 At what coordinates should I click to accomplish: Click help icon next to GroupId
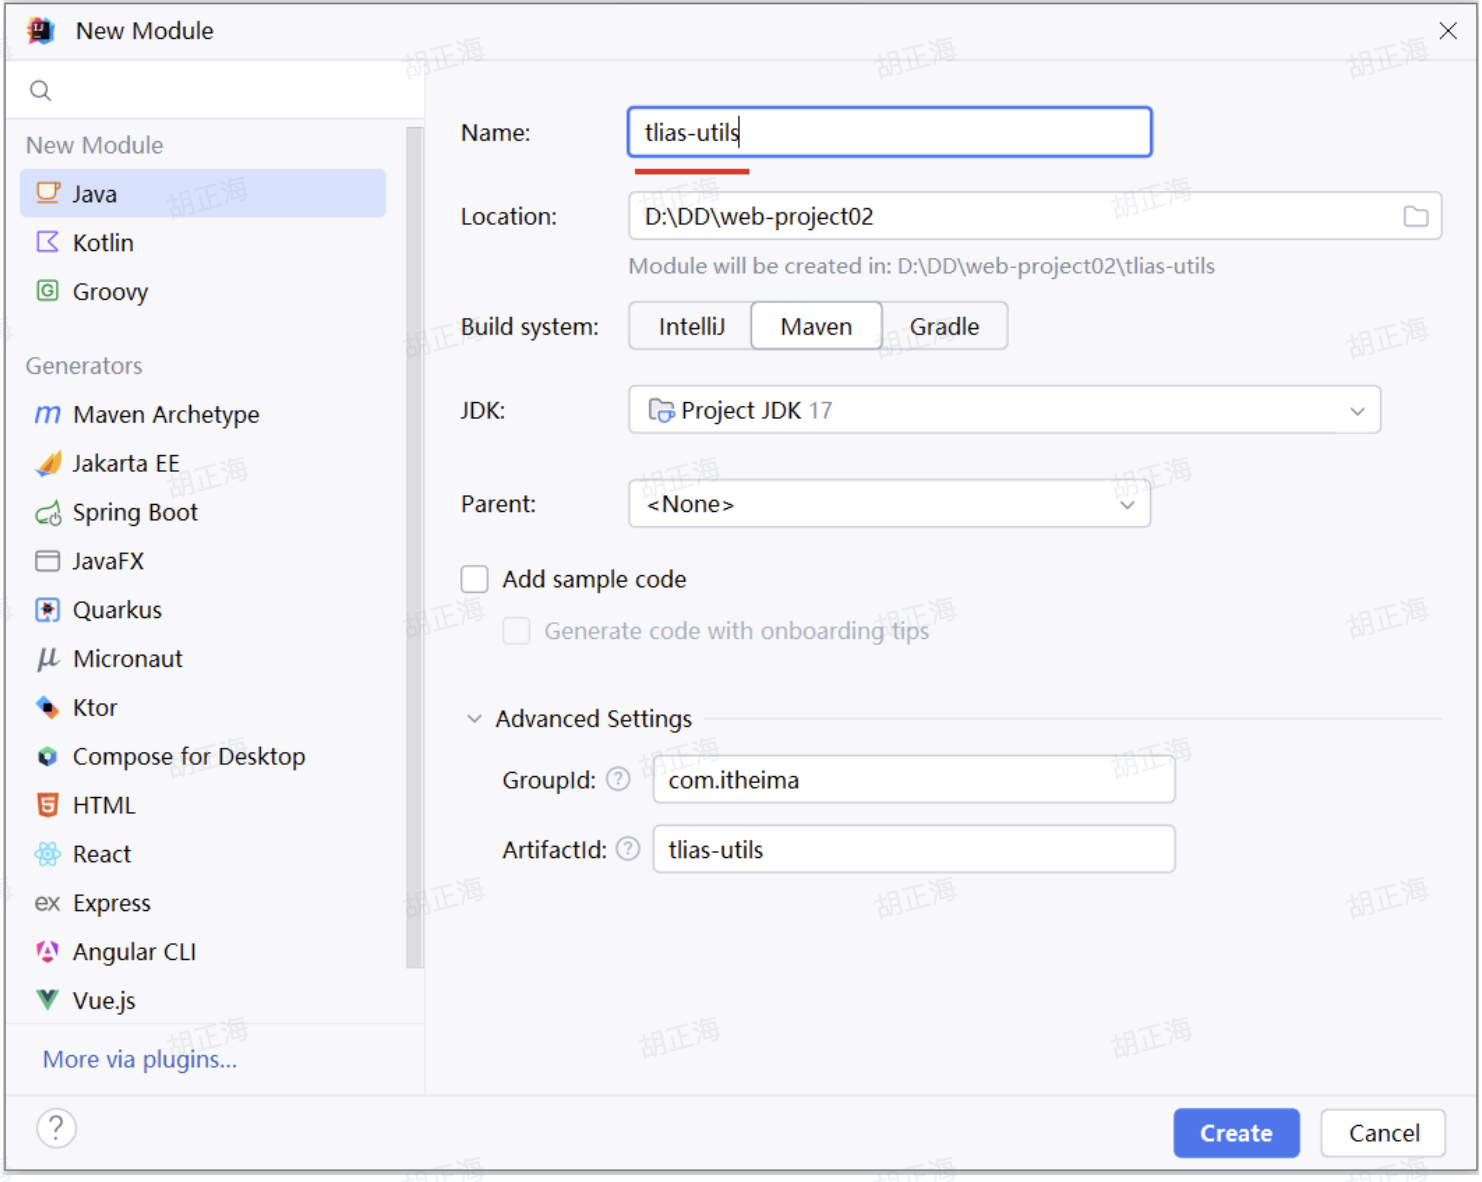point(618,779)
